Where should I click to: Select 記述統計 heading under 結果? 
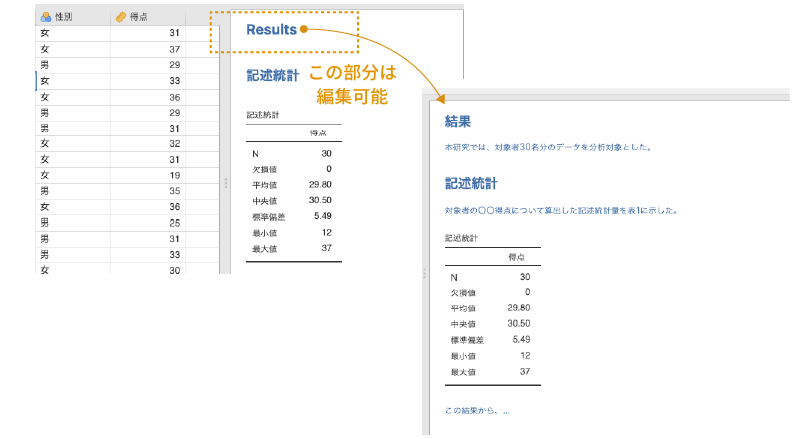pos(471,184)
